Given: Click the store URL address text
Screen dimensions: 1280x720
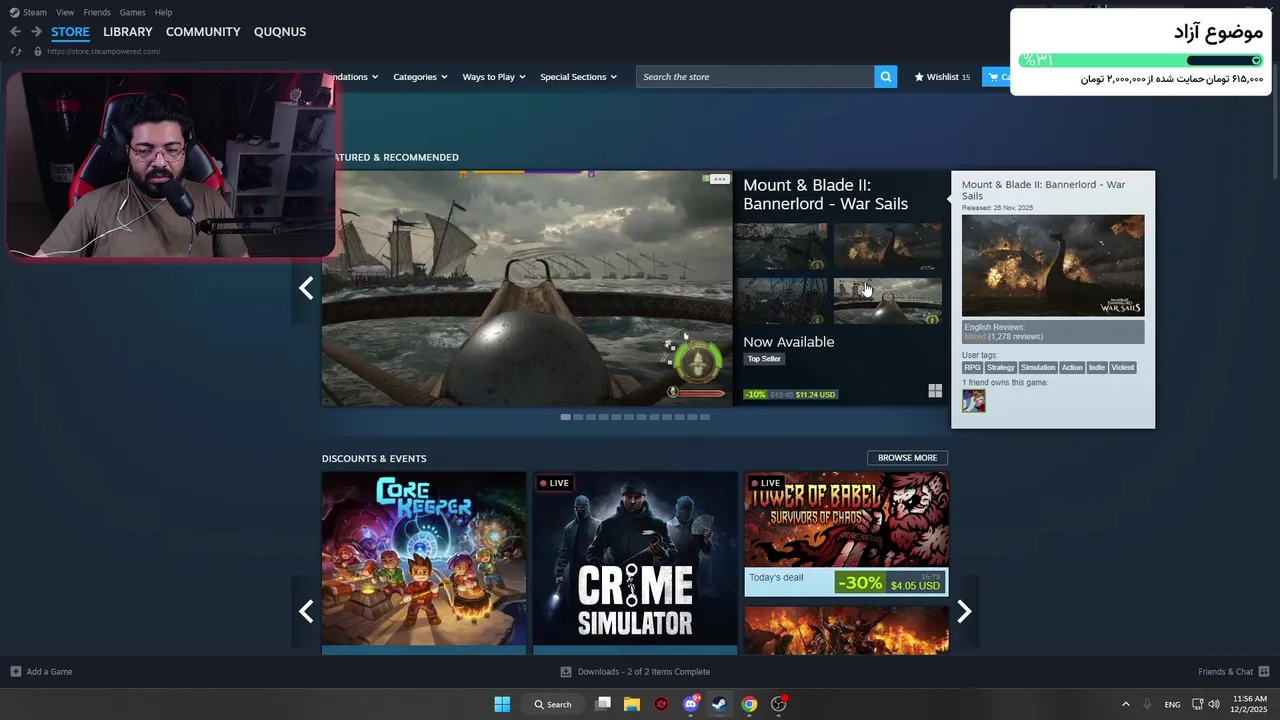Looking at the screenshot, I should [103, 51].
